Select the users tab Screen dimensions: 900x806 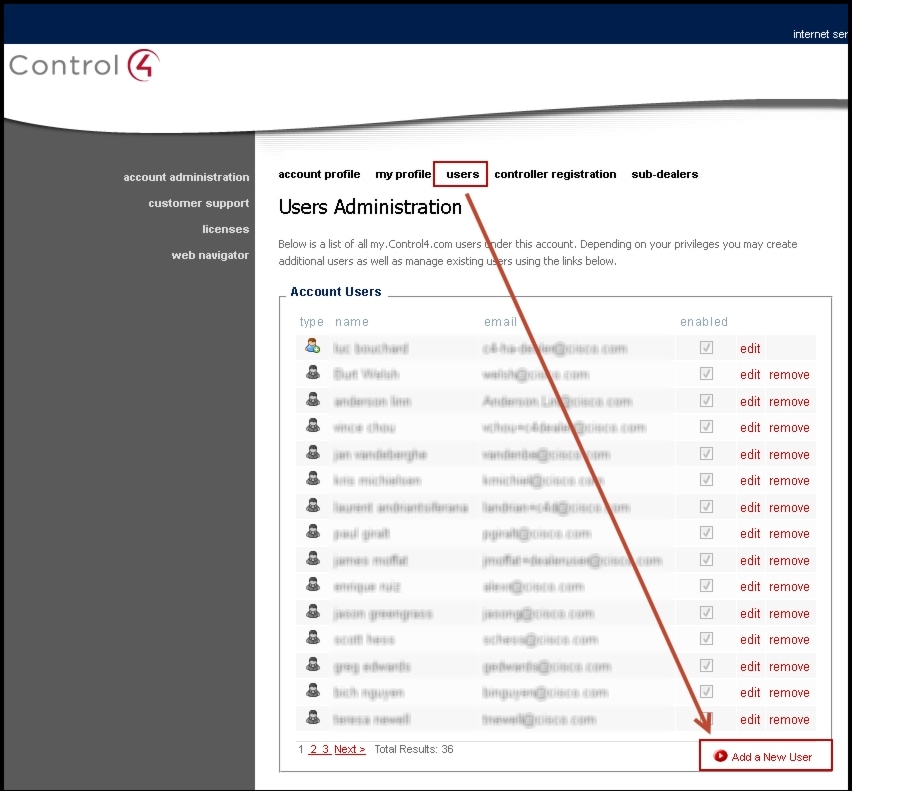coord(463,174)
